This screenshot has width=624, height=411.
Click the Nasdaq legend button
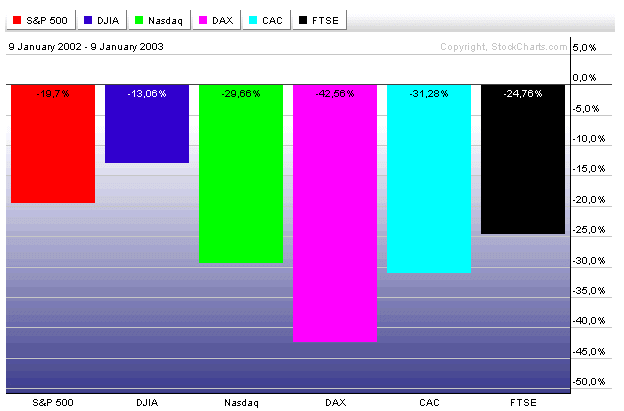[x=159, y=20]
